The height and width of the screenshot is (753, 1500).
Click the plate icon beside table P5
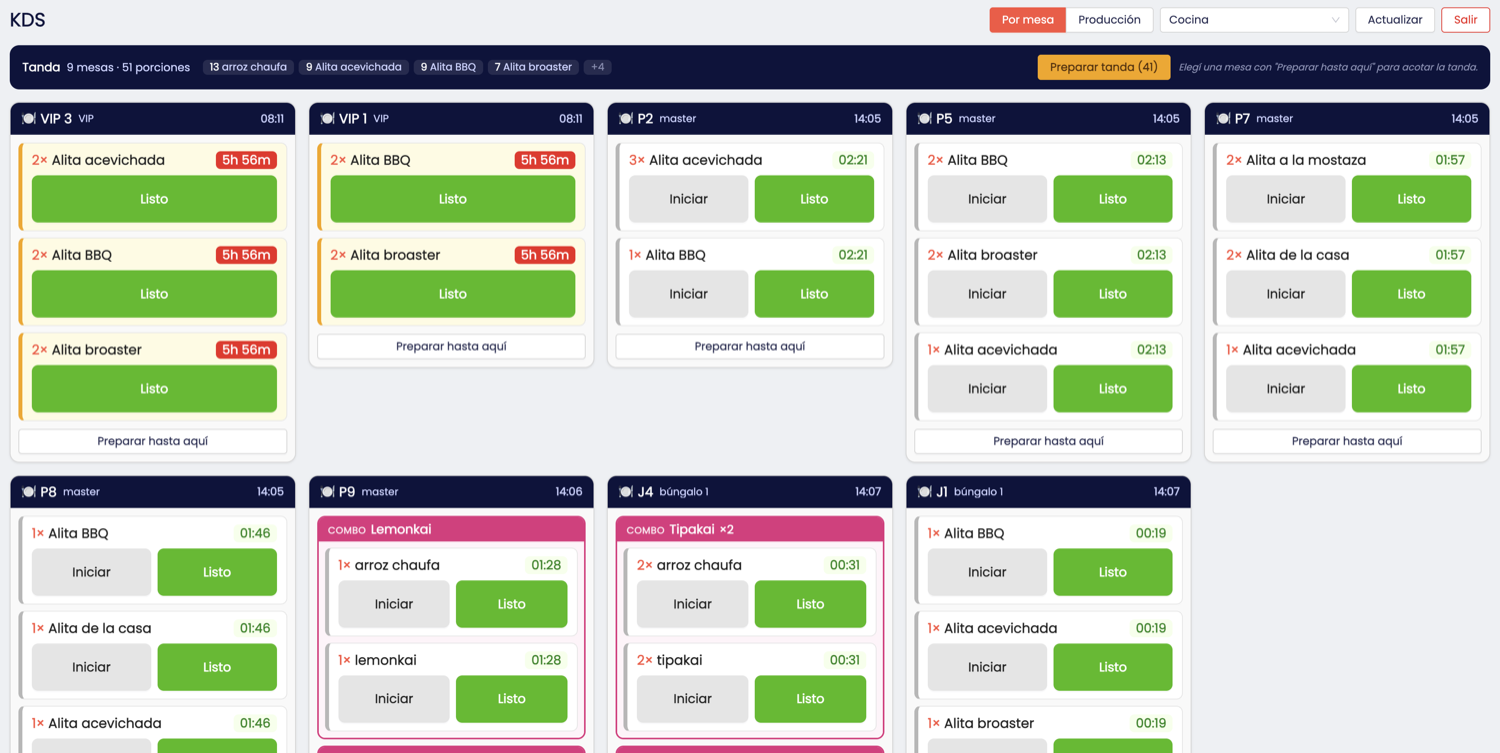click(924, 119)
